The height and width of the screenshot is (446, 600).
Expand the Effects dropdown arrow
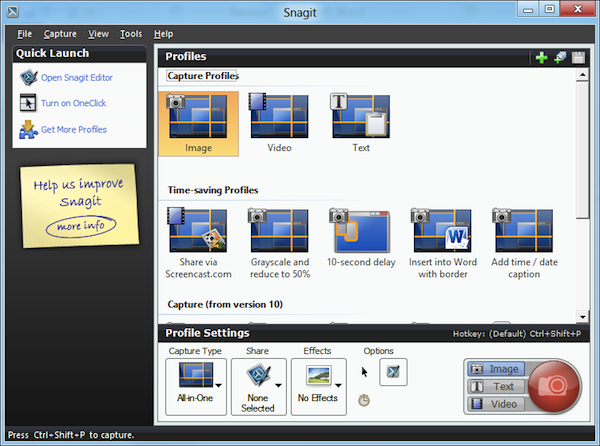coord(338,386)
